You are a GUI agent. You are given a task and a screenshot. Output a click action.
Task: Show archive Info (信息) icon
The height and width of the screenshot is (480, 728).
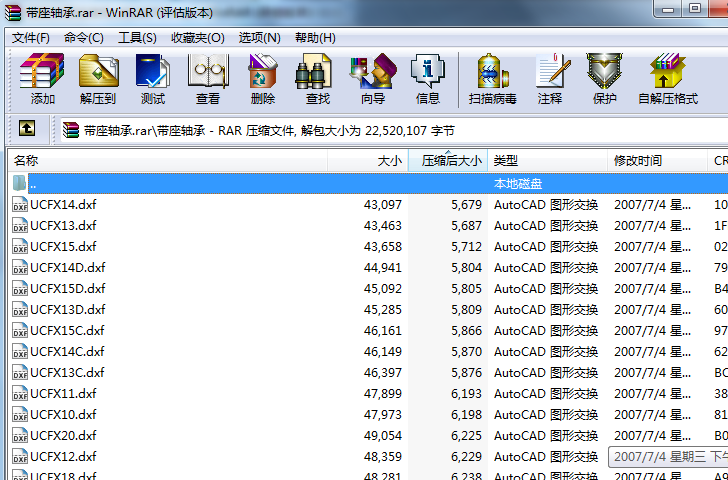pos(428,71)
